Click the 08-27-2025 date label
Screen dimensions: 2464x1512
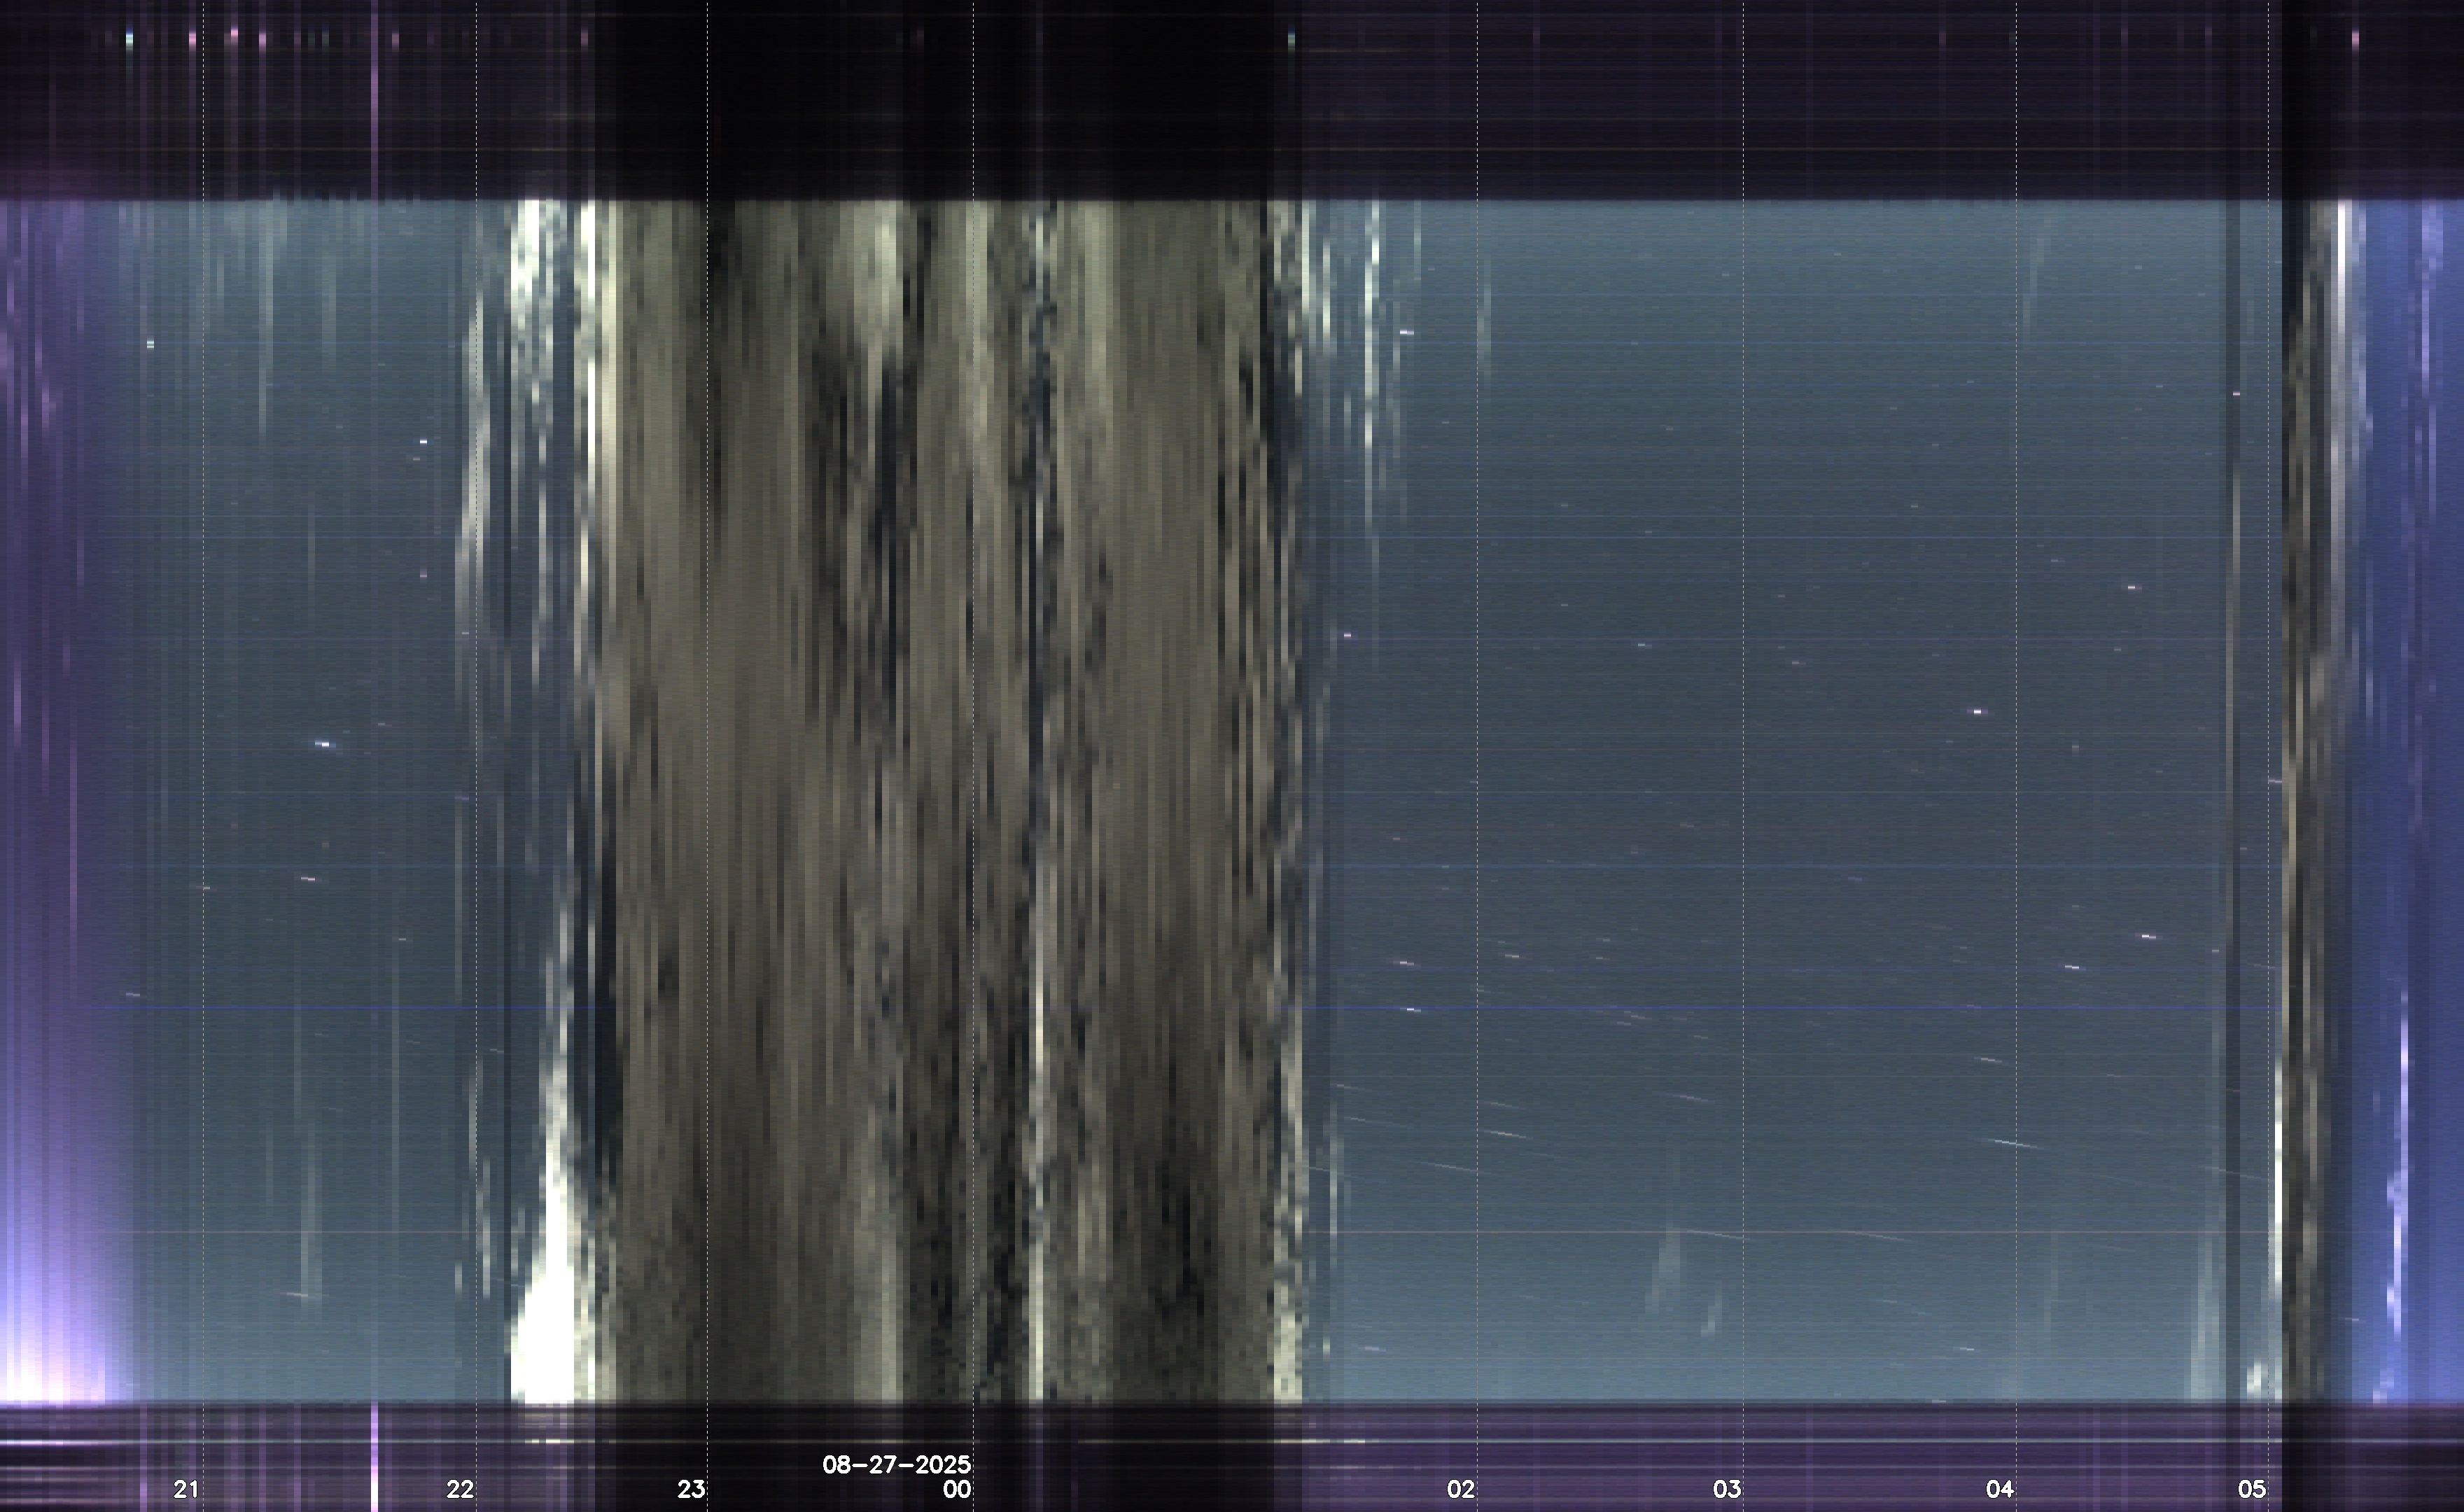click(896, 1465)
